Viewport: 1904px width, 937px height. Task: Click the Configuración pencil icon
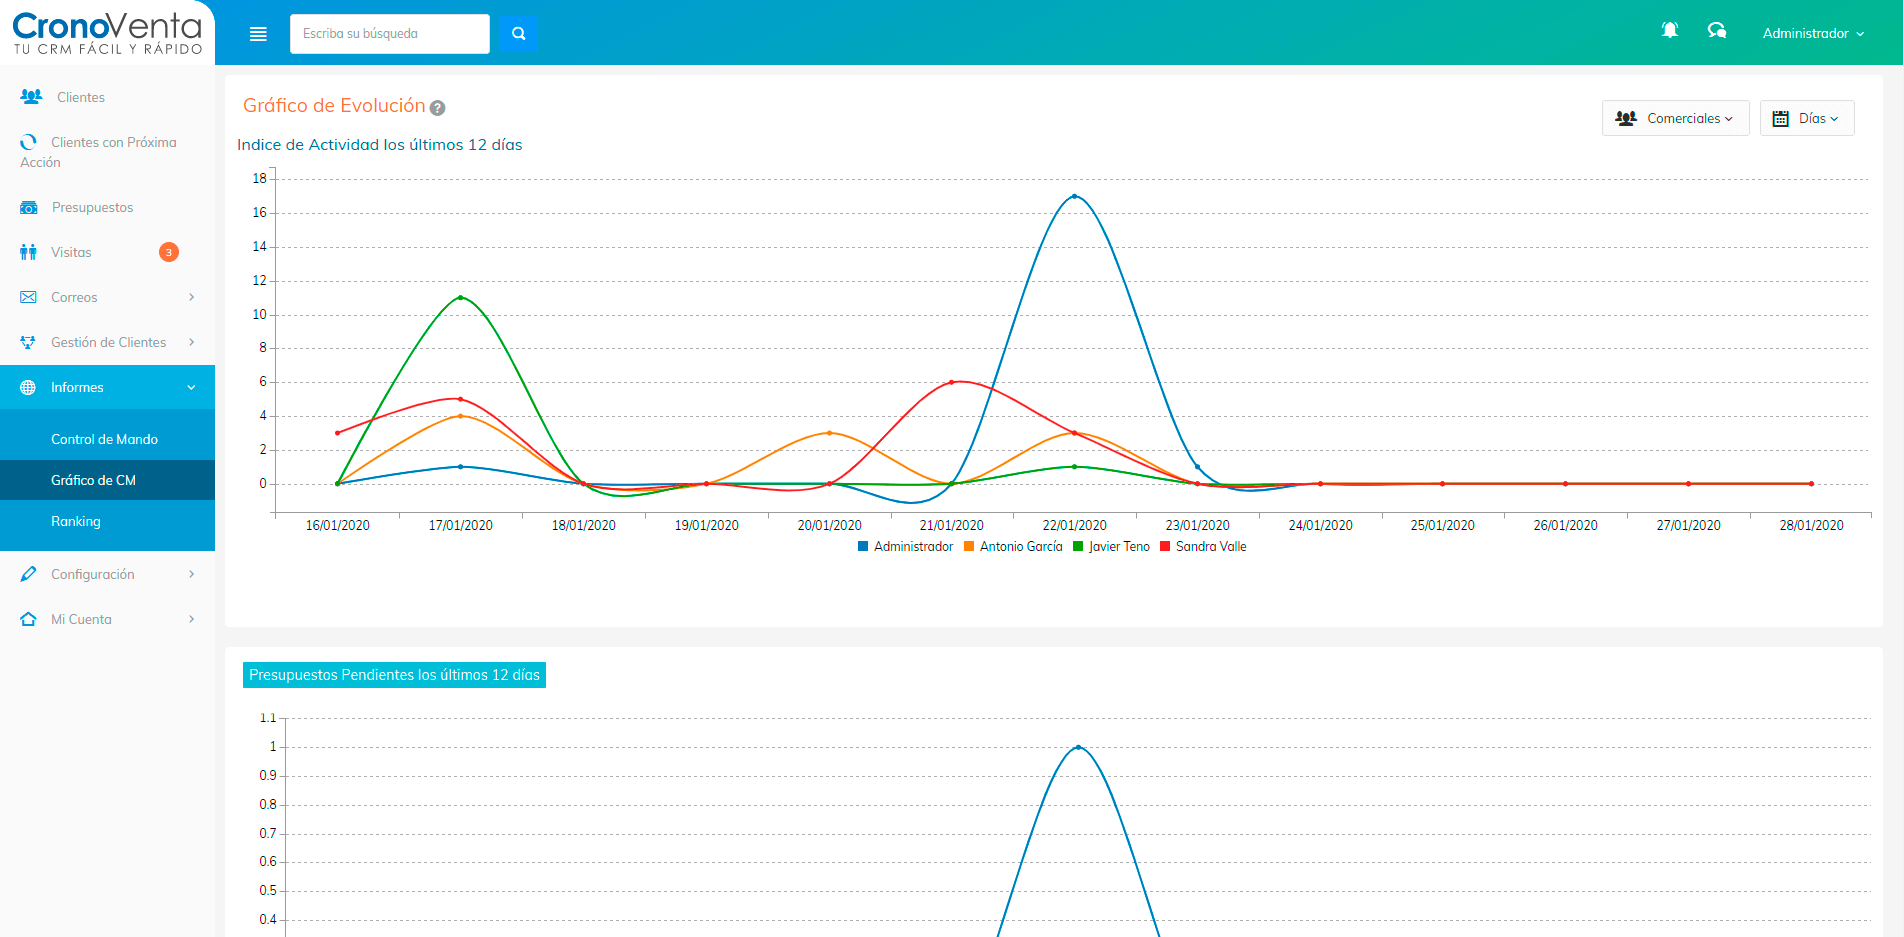tap(28, 574)
